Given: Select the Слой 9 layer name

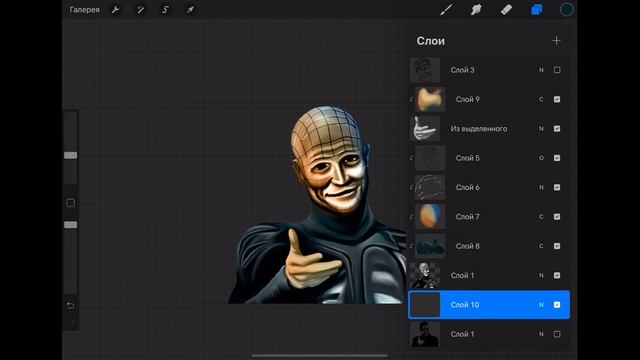Looking at the screenshot, I should (x=468, y=99).
